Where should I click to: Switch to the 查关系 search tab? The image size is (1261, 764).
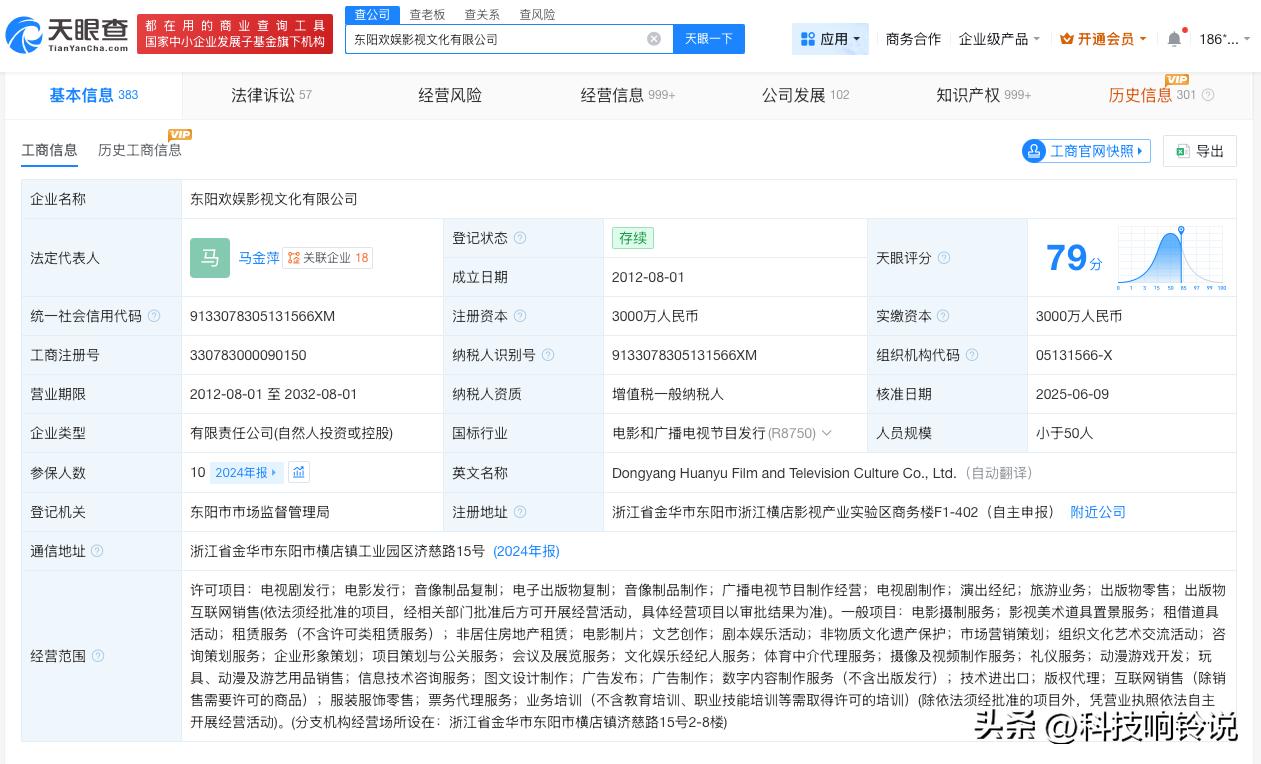(x=482, y=15)
